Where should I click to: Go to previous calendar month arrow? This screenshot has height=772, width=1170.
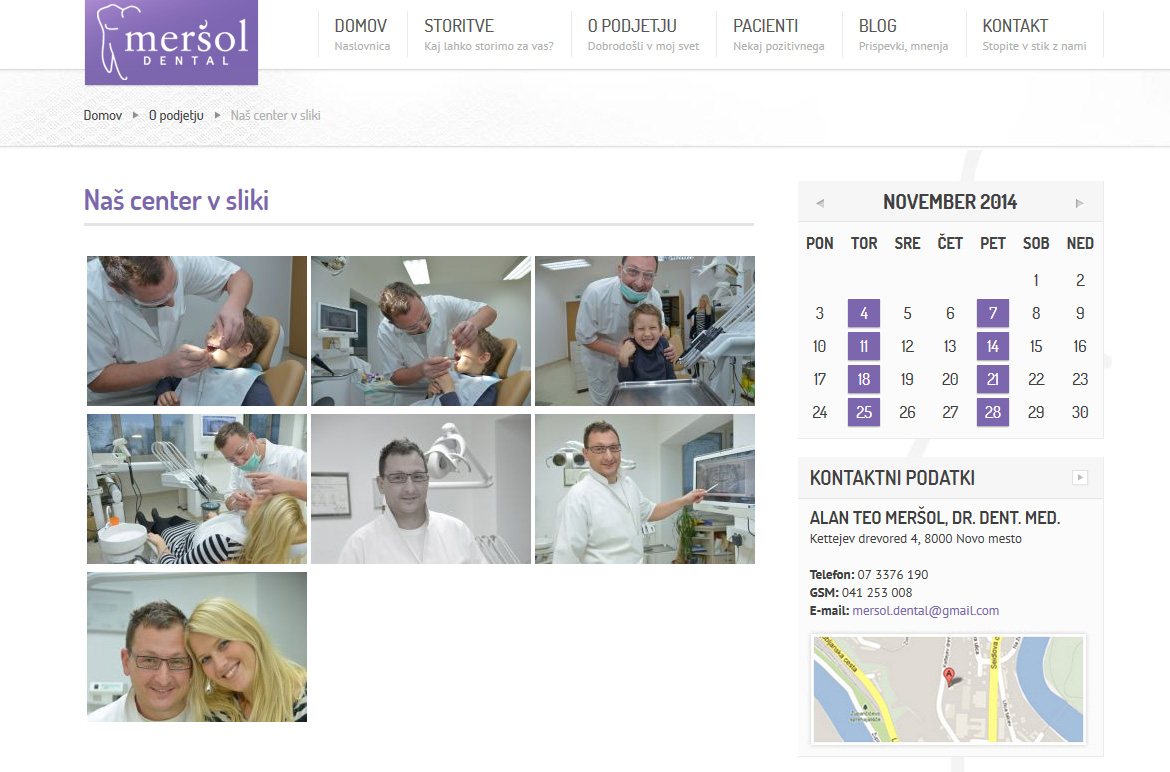[x=820, y=203]
